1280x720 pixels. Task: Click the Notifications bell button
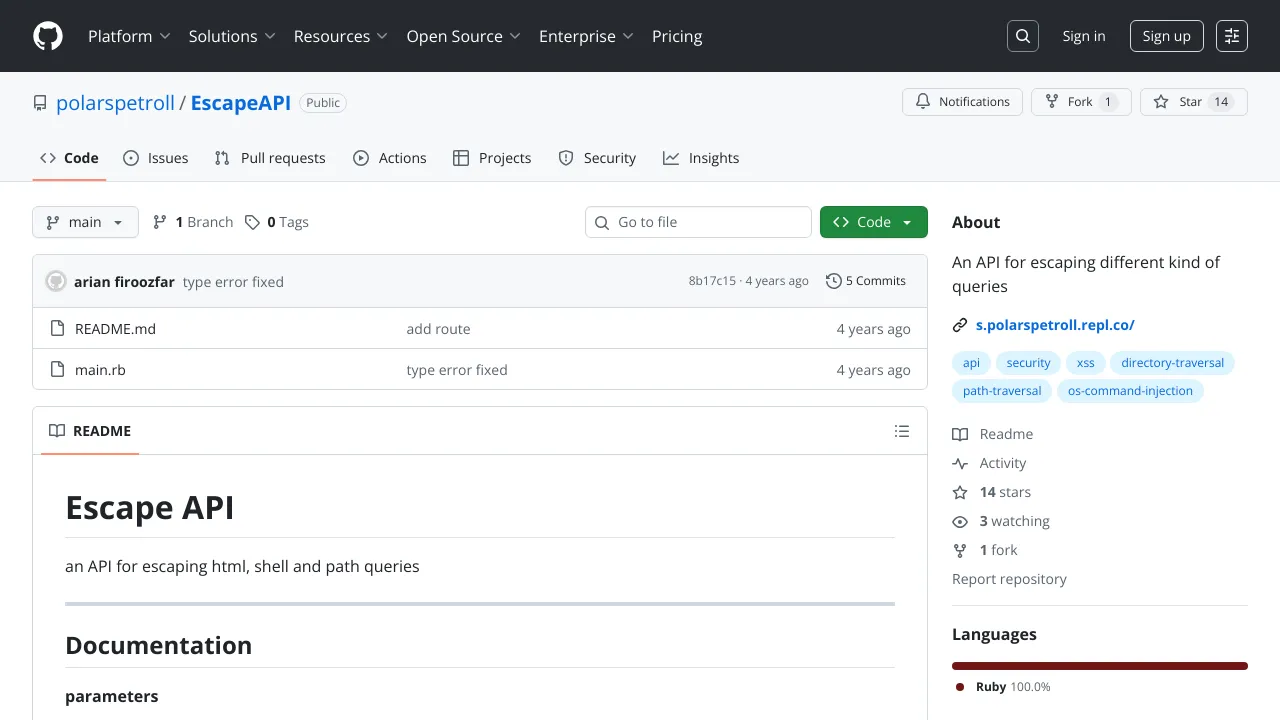point(963,102)
